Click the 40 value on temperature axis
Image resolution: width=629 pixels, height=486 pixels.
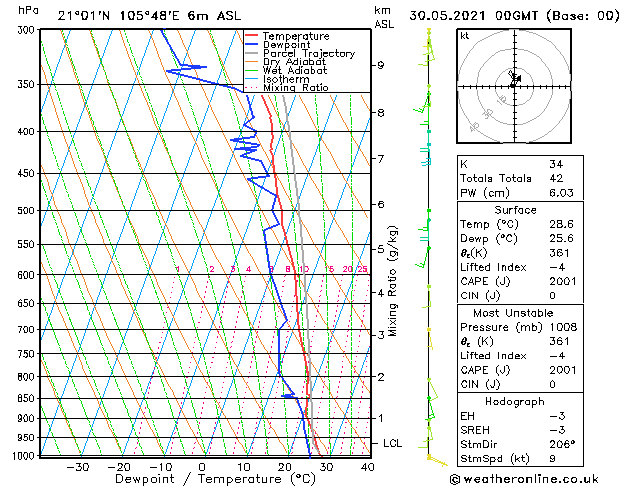tap(367, 468)
